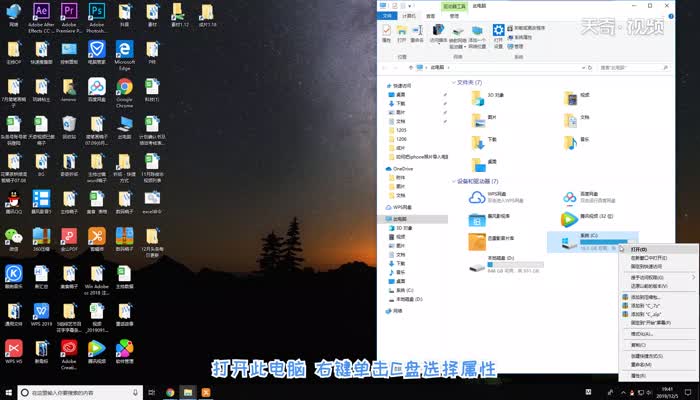Select Local Disk (D:) in navigation pane
This screenshot has height=400, width=700.
coord(406,299)
